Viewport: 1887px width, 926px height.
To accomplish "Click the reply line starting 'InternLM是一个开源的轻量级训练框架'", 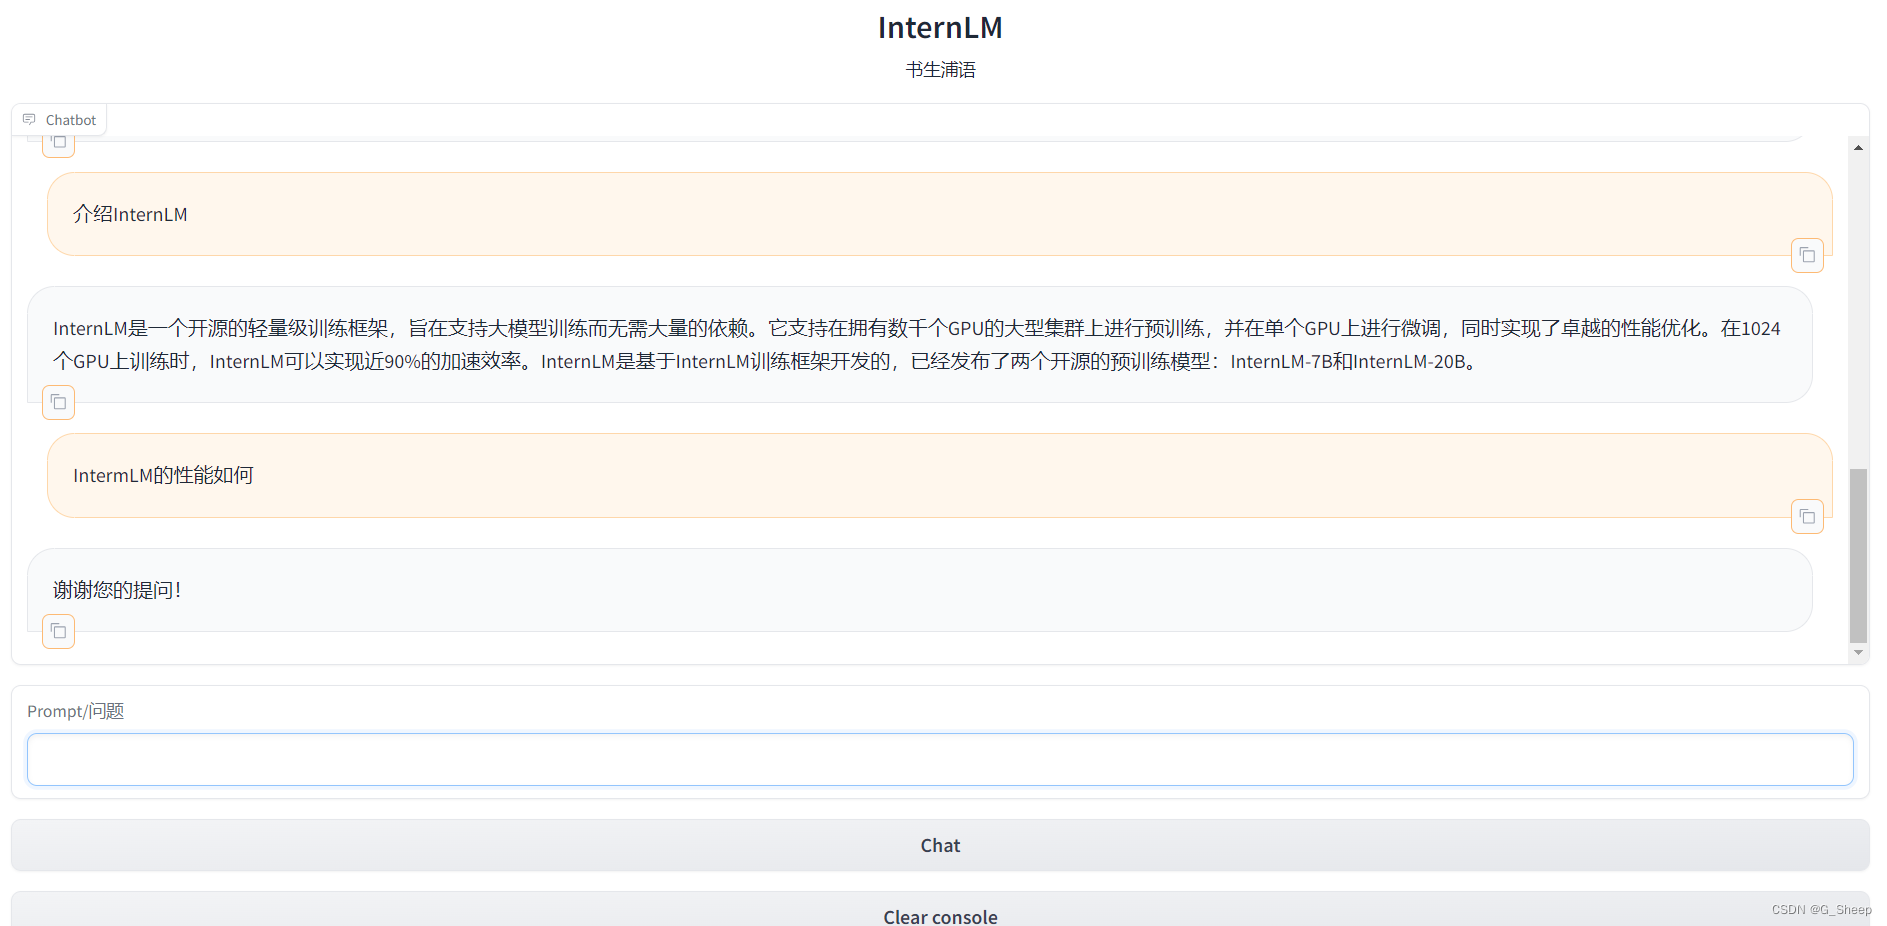I will pos(917,328).
